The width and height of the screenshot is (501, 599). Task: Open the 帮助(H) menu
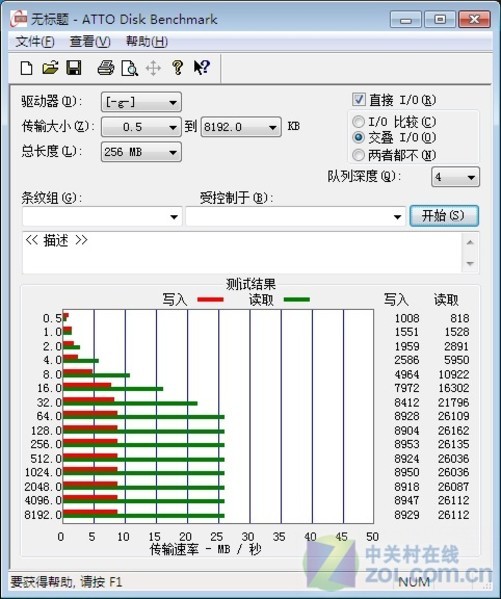click(x=147, y=41)
